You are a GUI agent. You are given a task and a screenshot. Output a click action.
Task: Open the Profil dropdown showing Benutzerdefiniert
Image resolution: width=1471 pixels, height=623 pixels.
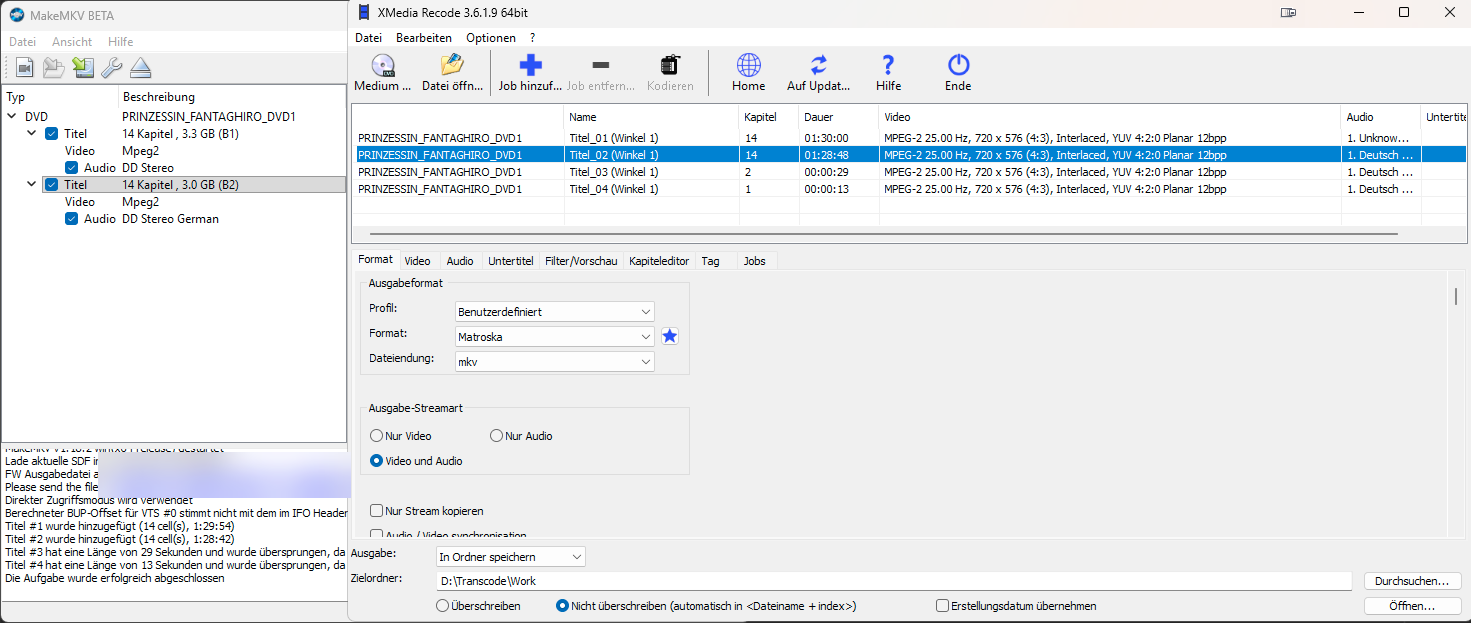pyautogui.click(x=554, y=312)
